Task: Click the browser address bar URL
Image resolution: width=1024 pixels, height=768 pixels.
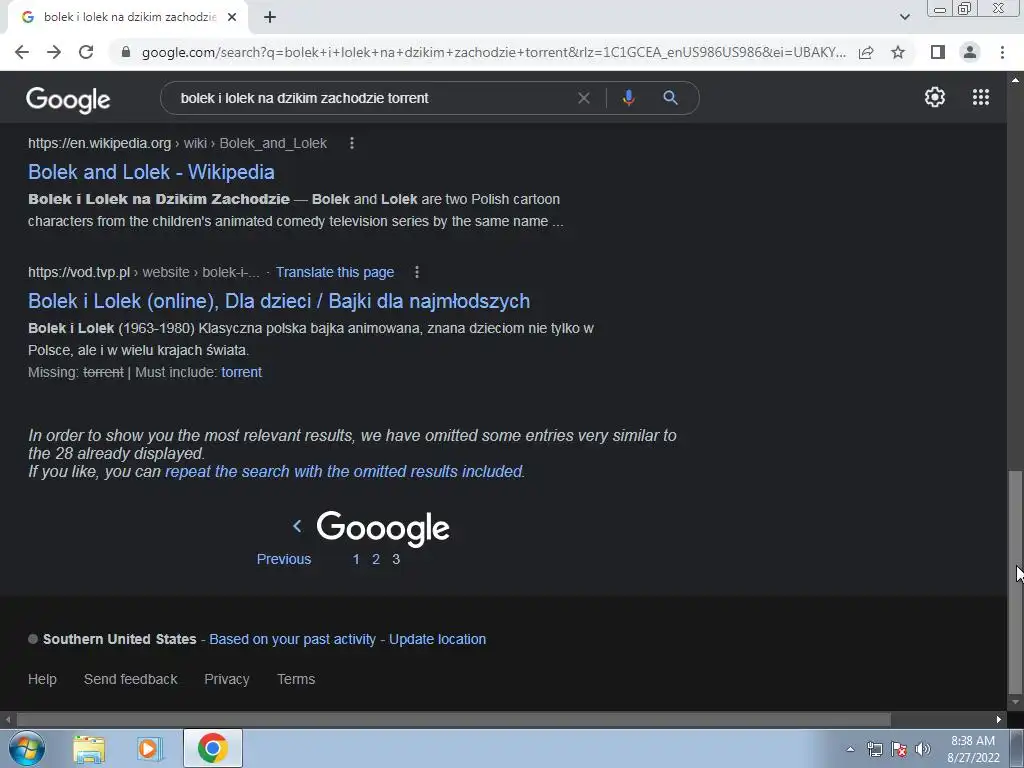Action: pyautogui.click(x=493, y=52)
